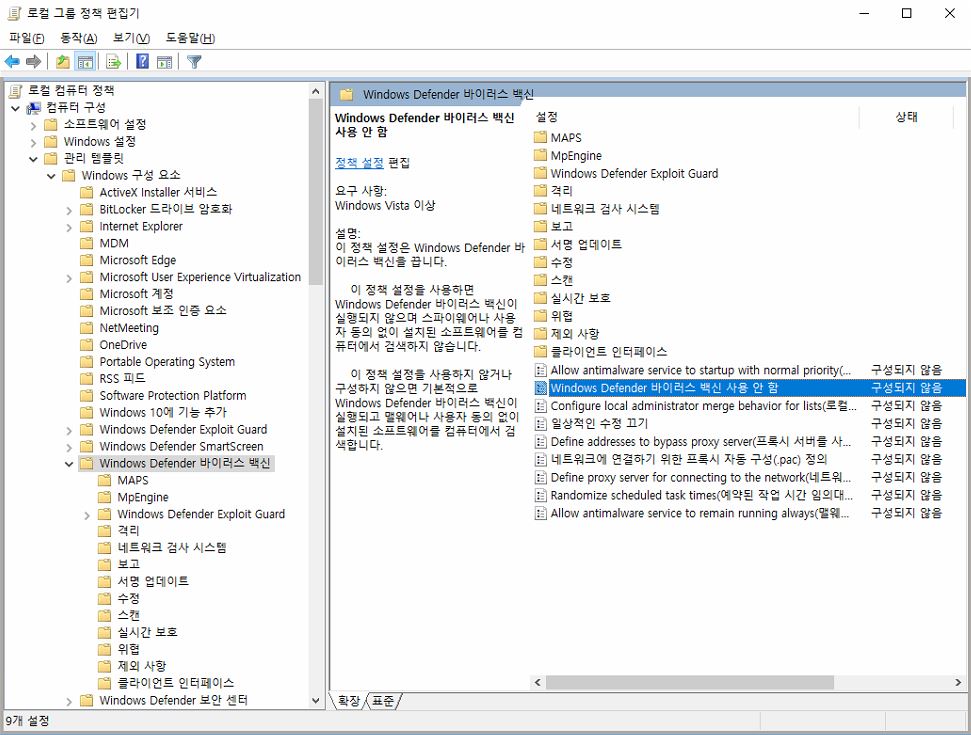Image resolution: width=971 pixels, height=735 pixels.
Task: Select 서명 업데이트 under Defender in tree
Action: (x=153, y=581)
